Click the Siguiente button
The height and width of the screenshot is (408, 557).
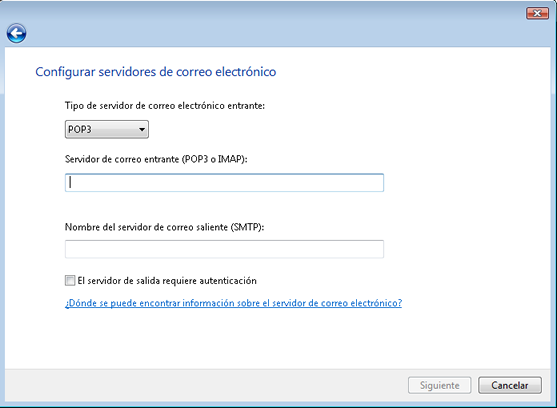pyautogui.click(x=439, y=385)
